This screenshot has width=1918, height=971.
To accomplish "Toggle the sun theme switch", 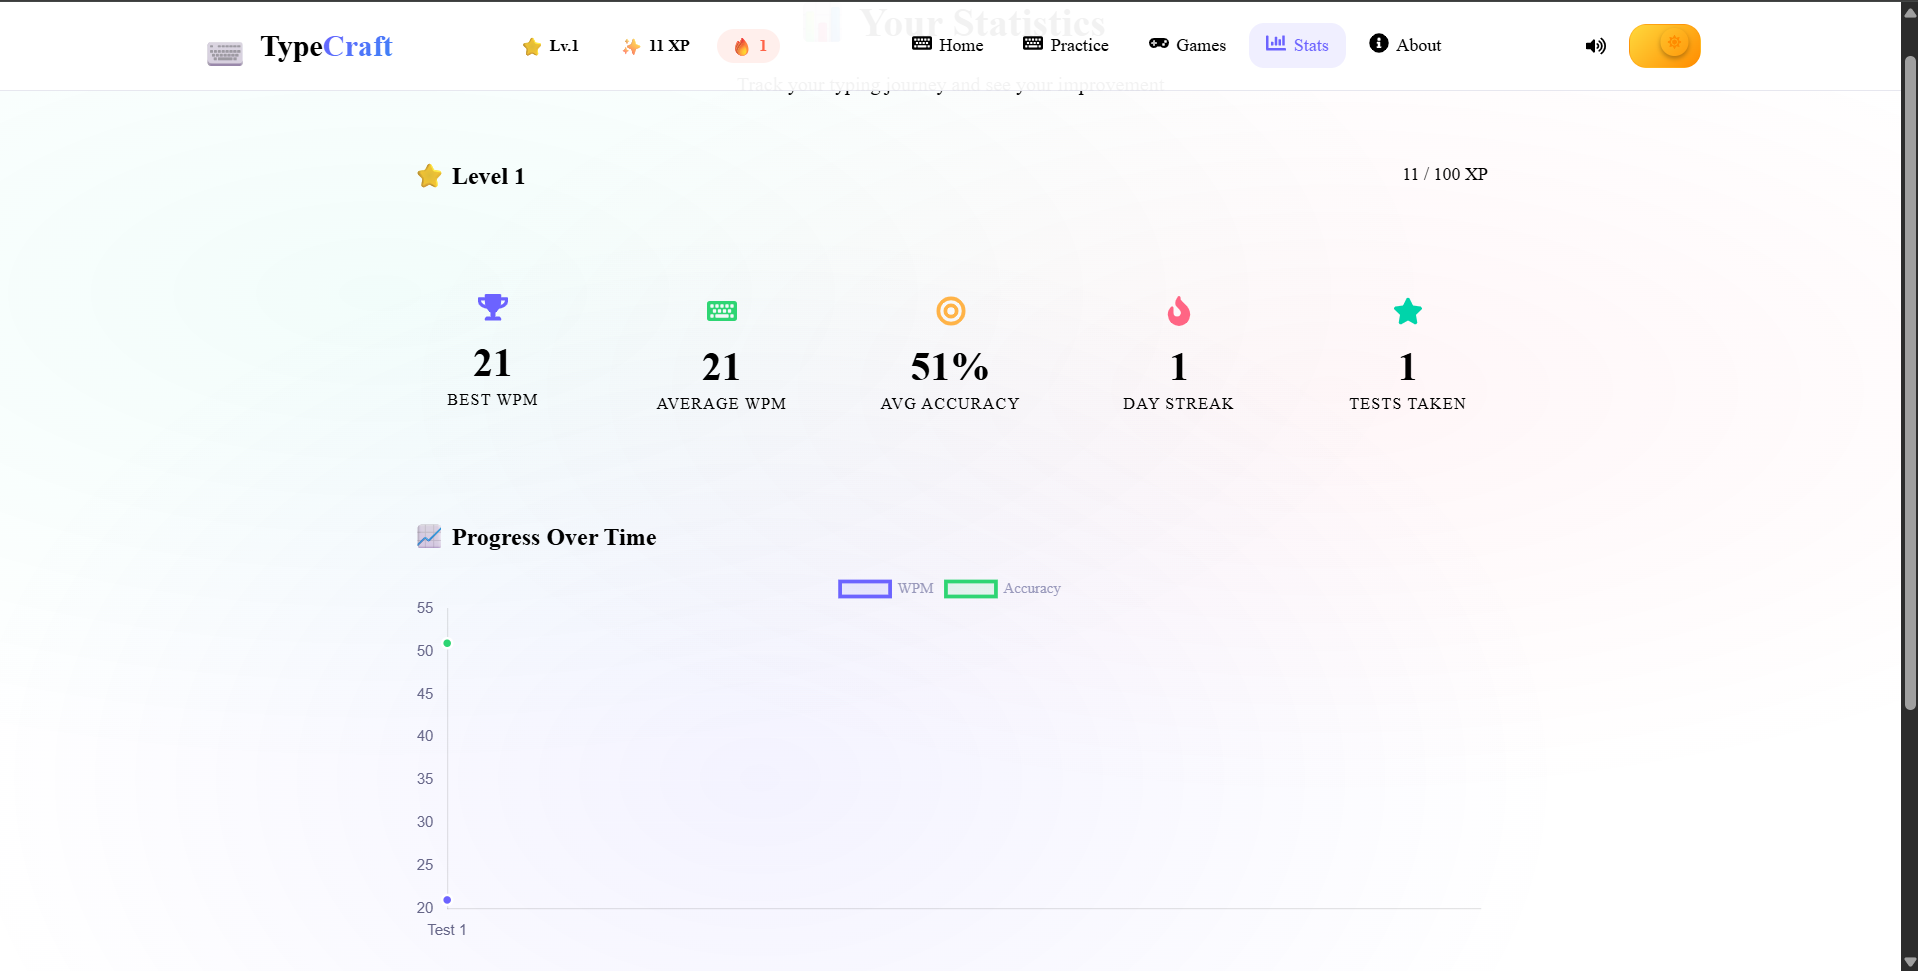I will point(1665,46).
